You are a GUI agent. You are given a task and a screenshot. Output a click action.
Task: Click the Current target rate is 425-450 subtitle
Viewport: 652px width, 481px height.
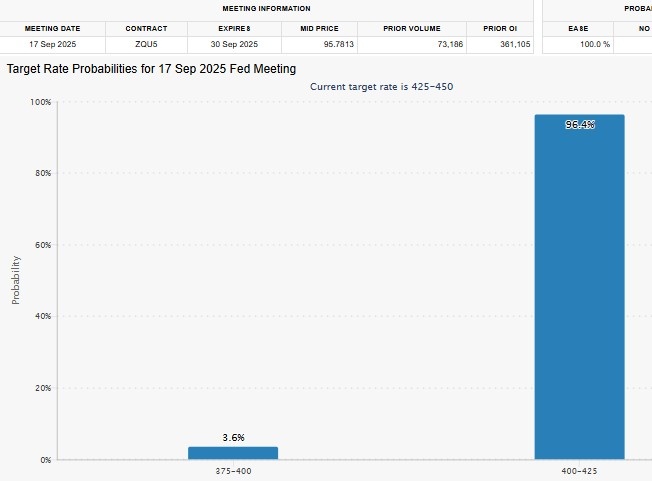[x=381, y=87]
